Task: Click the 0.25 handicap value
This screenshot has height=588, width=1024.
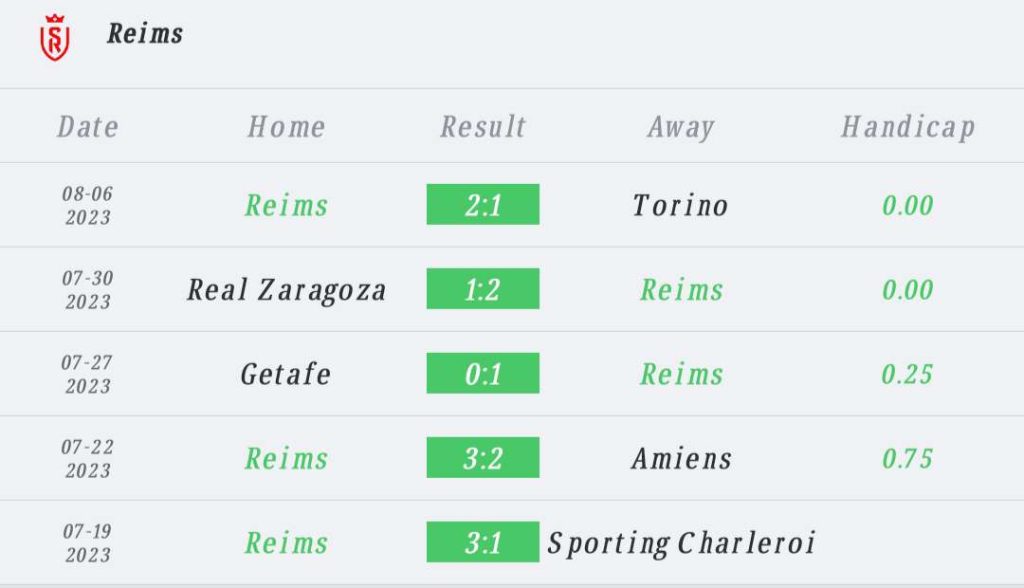Action: pos(907,374)
